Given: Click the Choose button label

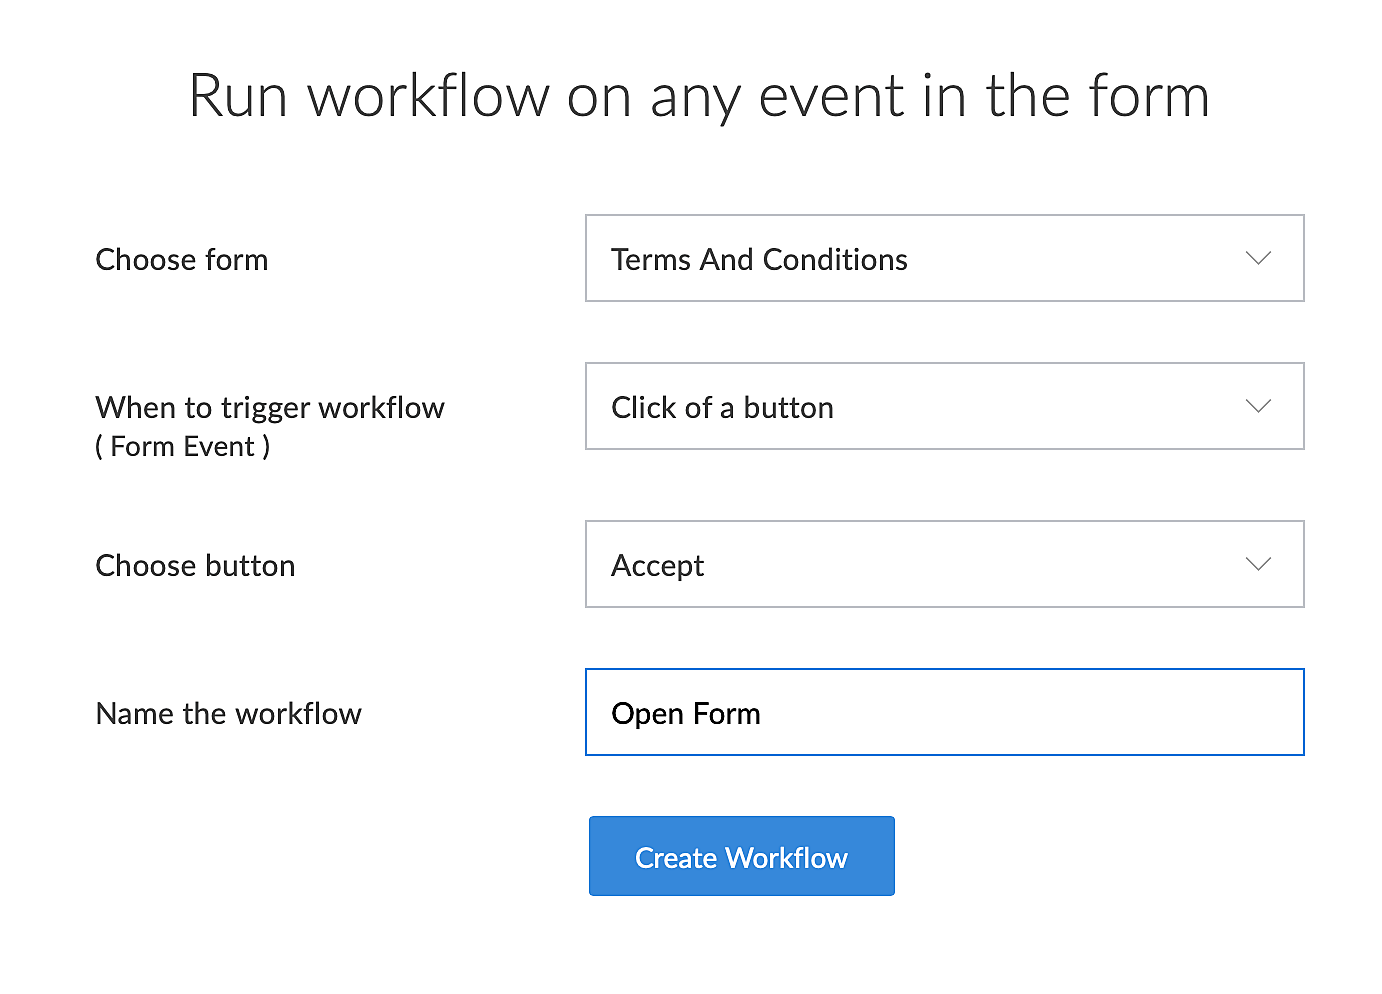Looking at the screenshot, I should tap(195, 566).
